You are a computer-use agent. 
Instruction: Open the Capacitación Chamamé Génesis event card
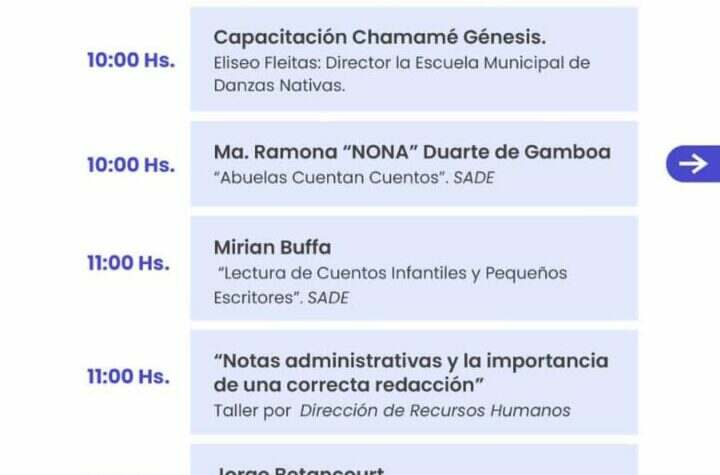[414, 59]
